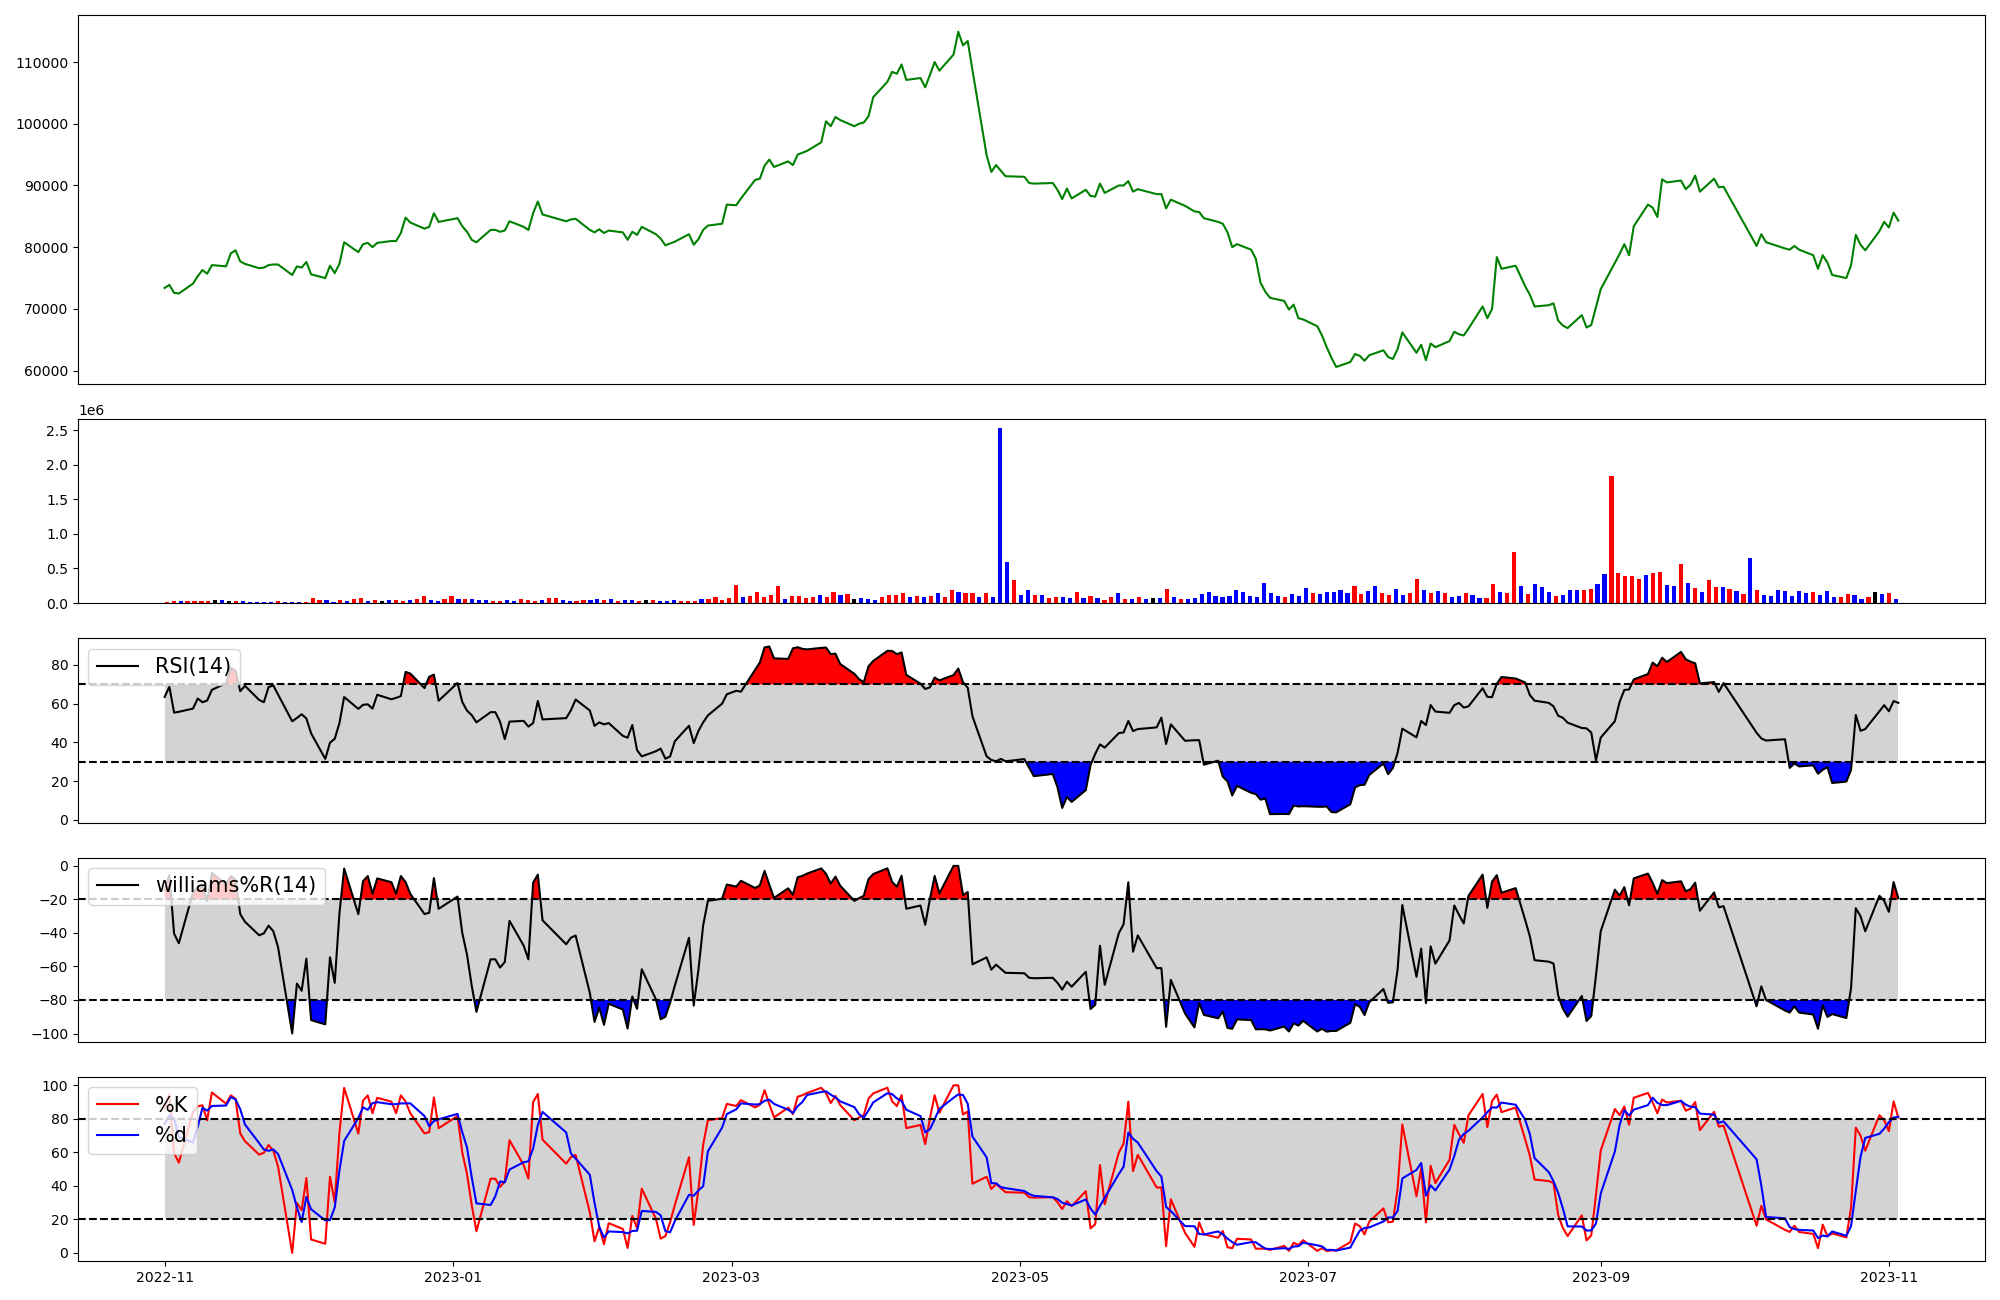Click the 1e6 volume scale label

click(x=91, y=411)
